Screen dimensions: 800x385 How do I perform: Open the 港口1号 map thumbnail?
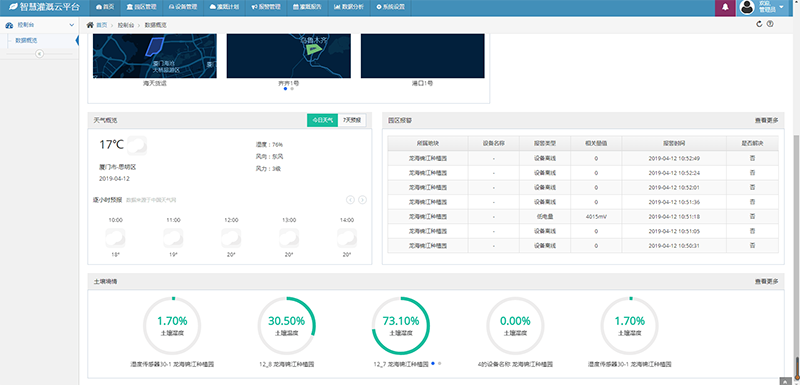(x=422, y=56)
